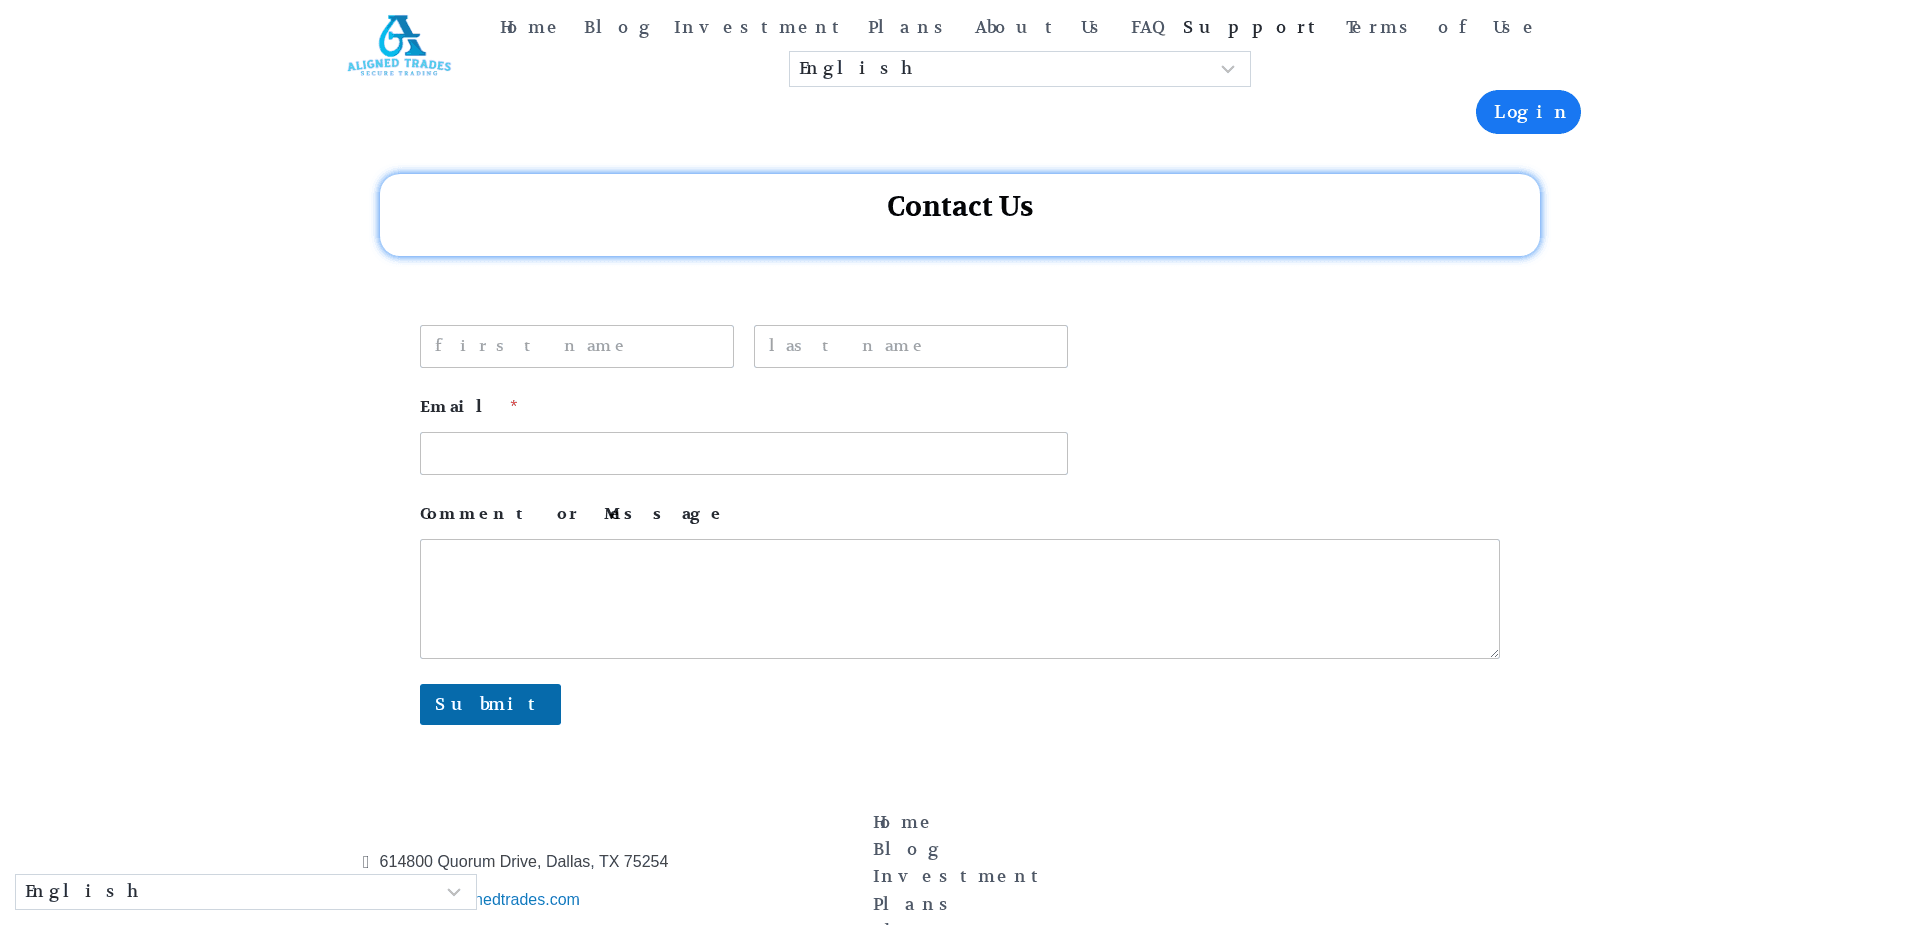Click Blog in the footer links

tap(905, 849)
